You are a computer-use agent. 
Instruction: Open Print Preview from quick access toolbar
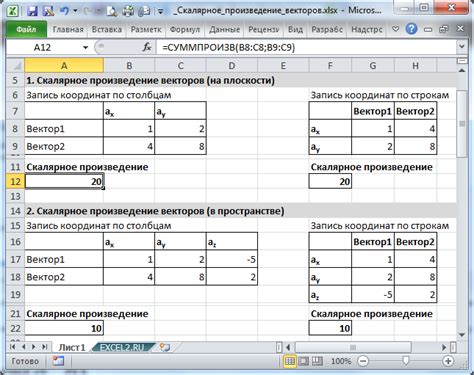112,11
